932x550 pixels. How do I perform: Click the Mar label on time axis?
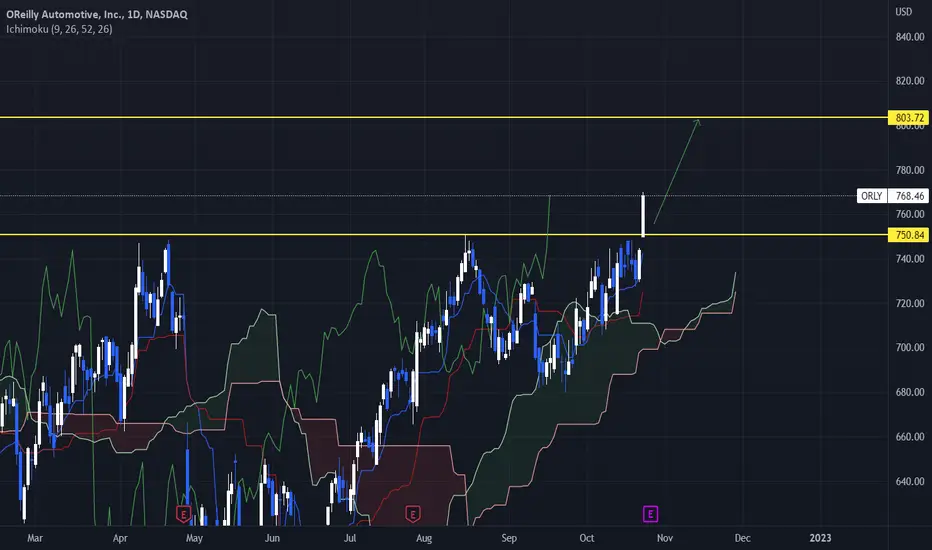(x=34, y=538)
